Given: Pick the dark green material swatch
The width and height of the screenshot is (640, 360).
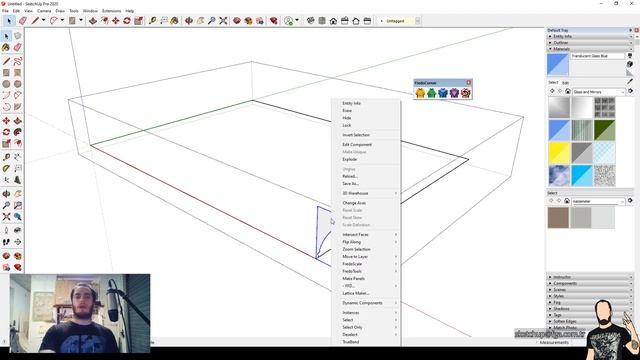Looking at the screenshot, I should tap(604, 130).
